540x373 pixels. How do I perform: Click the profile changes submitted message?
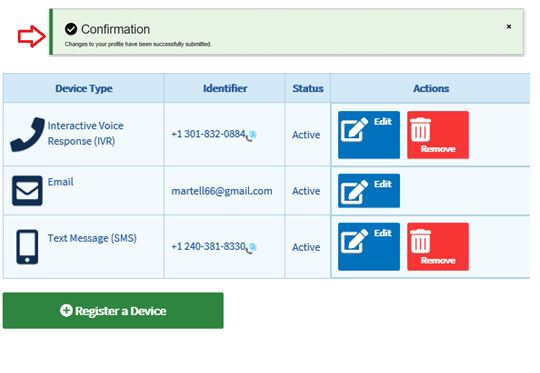(x=138, y=44)
